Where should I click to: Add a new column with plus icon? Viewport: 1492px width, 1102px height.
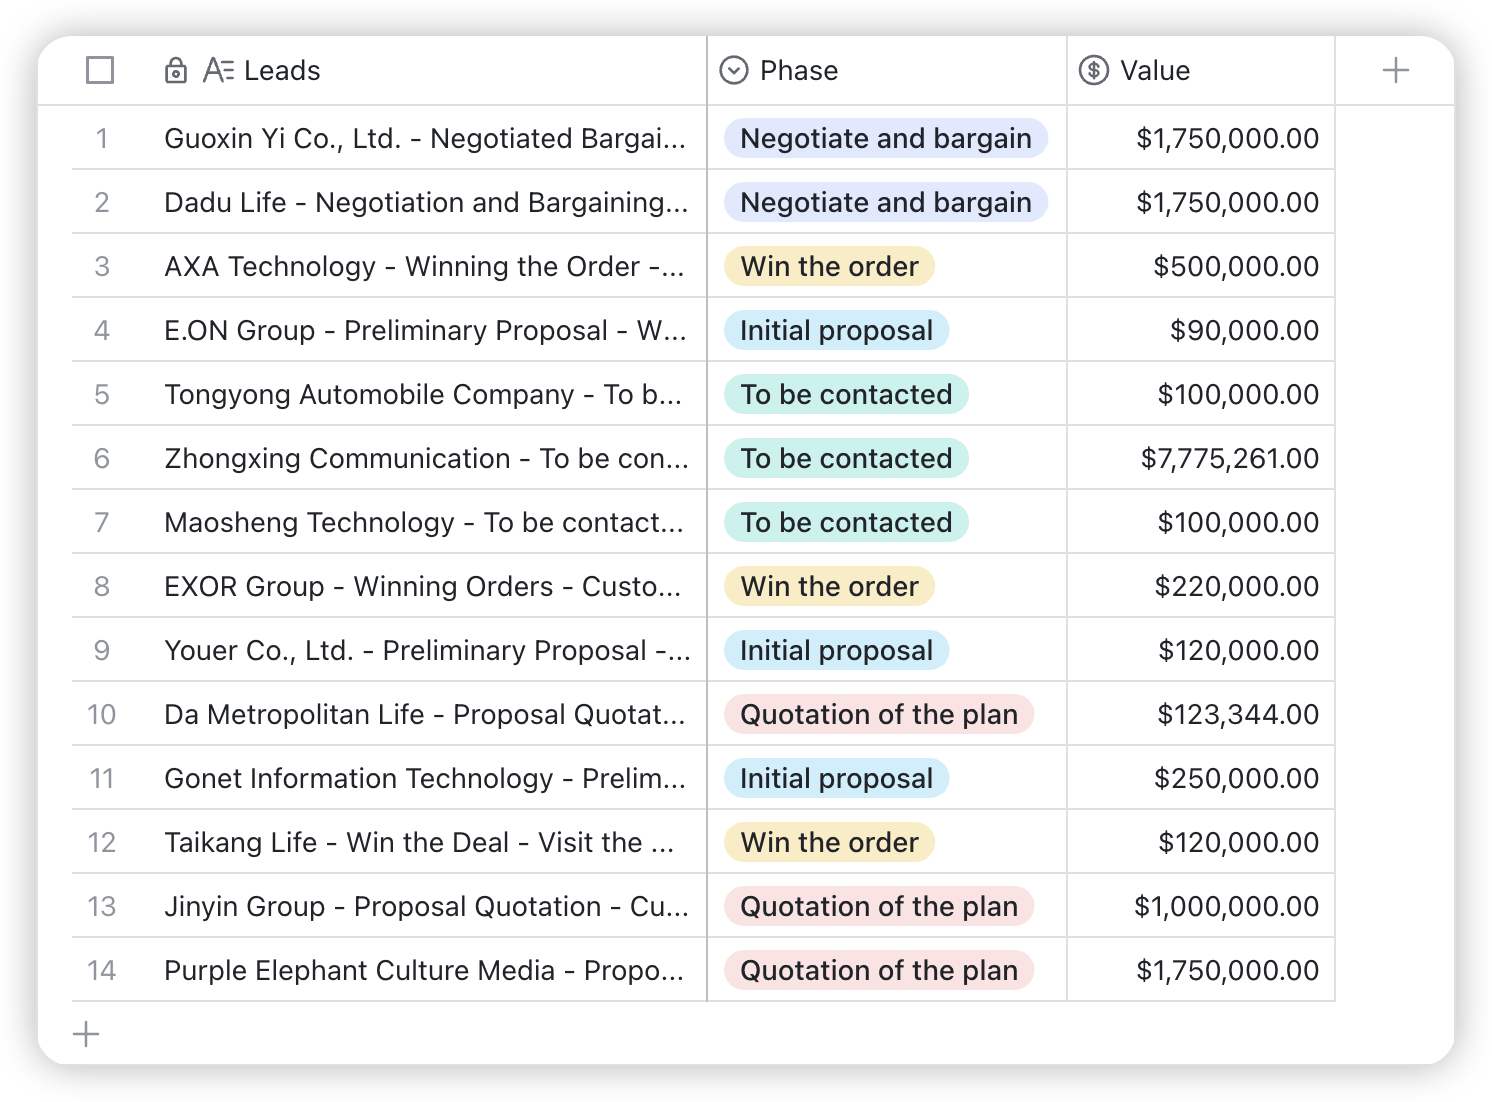point(1395,70)
